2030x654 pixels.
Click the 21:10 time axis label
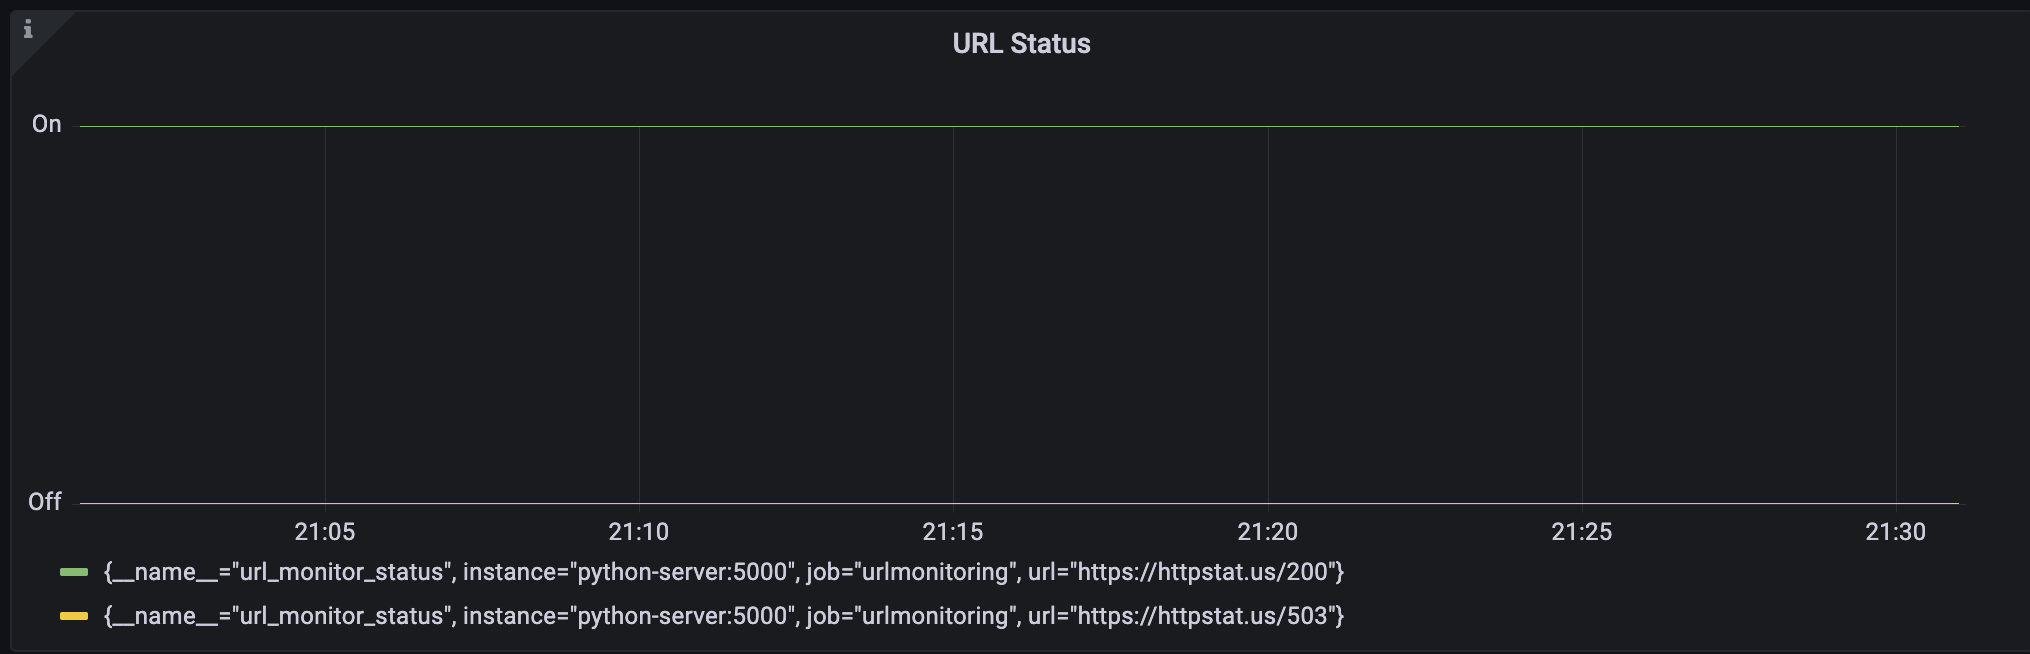(x=639, y=532)
